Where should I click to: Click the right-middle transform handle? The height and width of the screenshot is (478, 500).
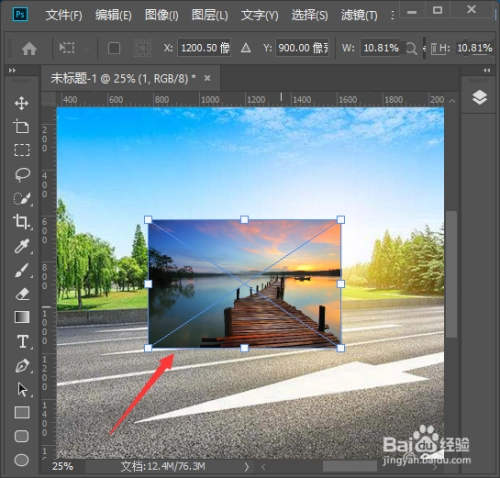(341, 284)
